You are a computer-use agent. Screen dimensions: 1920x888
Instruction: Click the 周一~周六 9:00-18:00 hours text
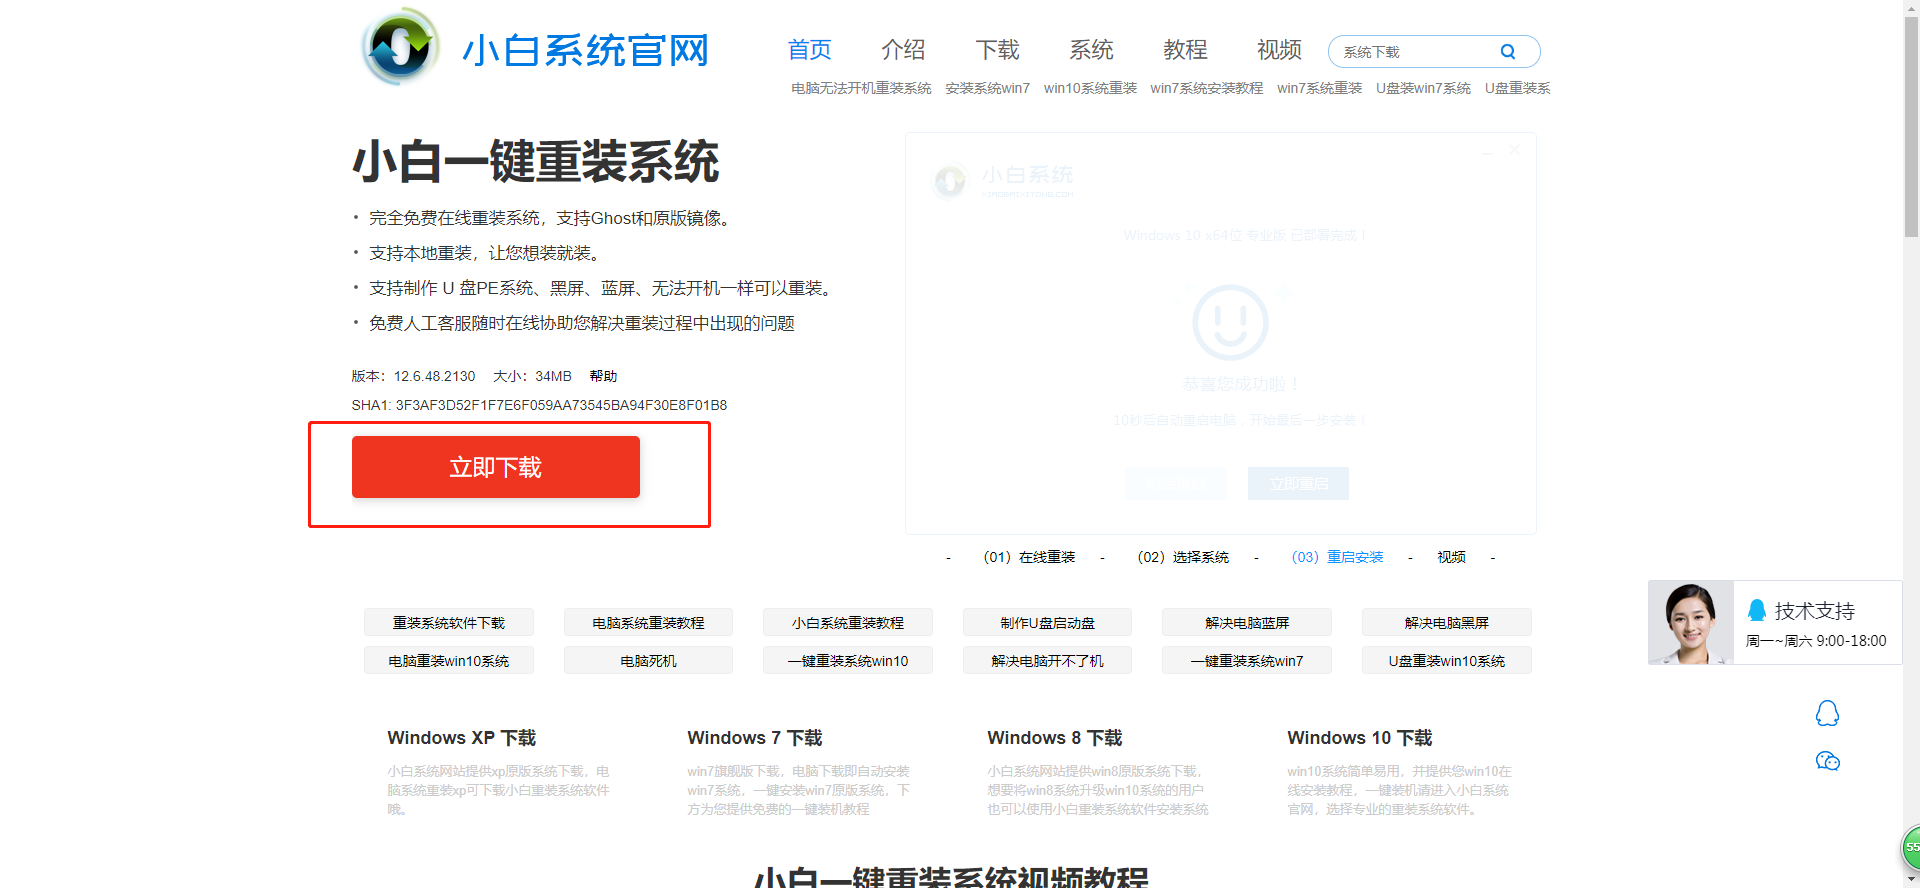[1816, 641]
